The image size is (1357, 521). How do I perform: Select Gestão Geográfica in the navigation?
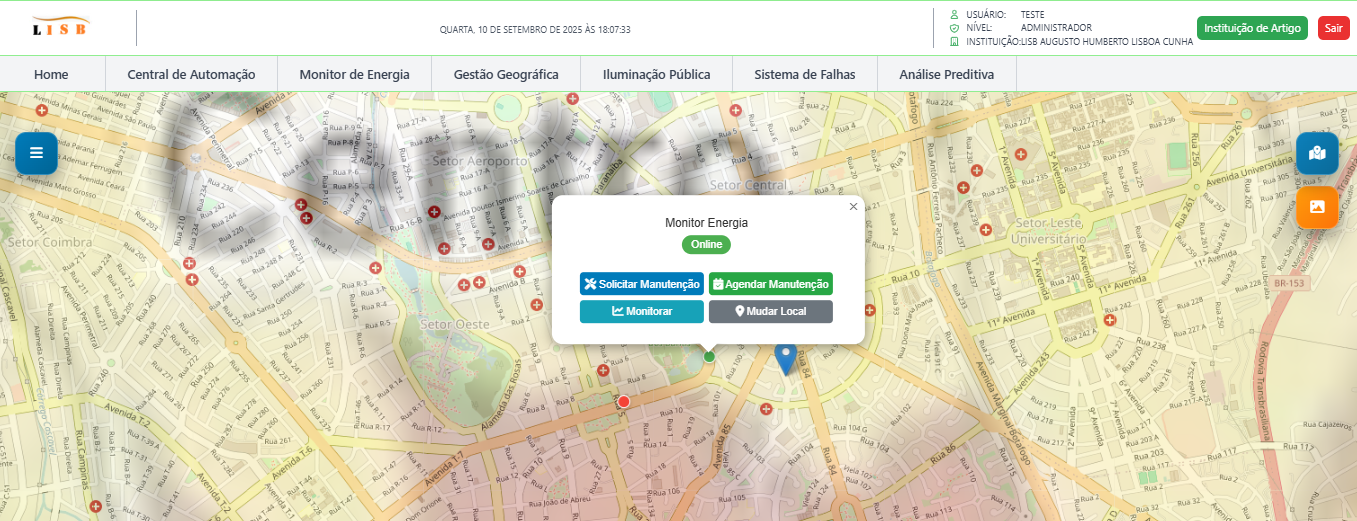506,74
